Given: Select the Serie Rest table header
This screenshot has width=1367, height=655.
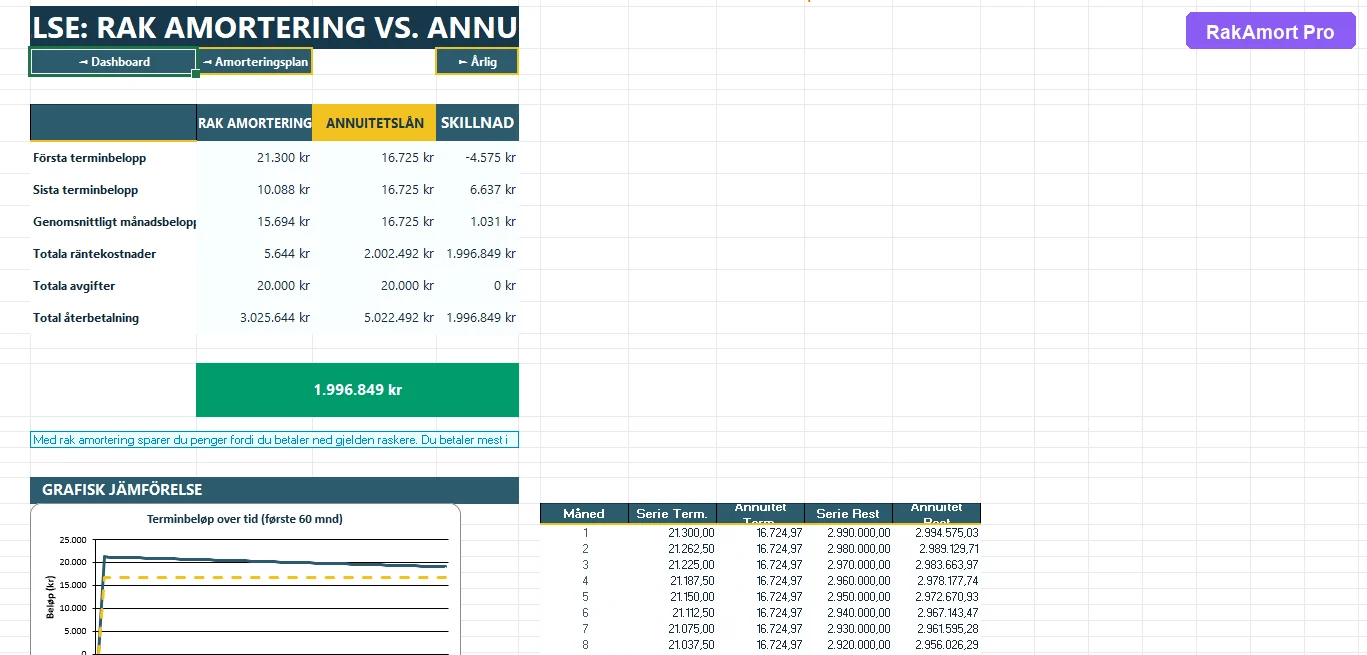Looking at the screenshot, I should coord(848,514).
